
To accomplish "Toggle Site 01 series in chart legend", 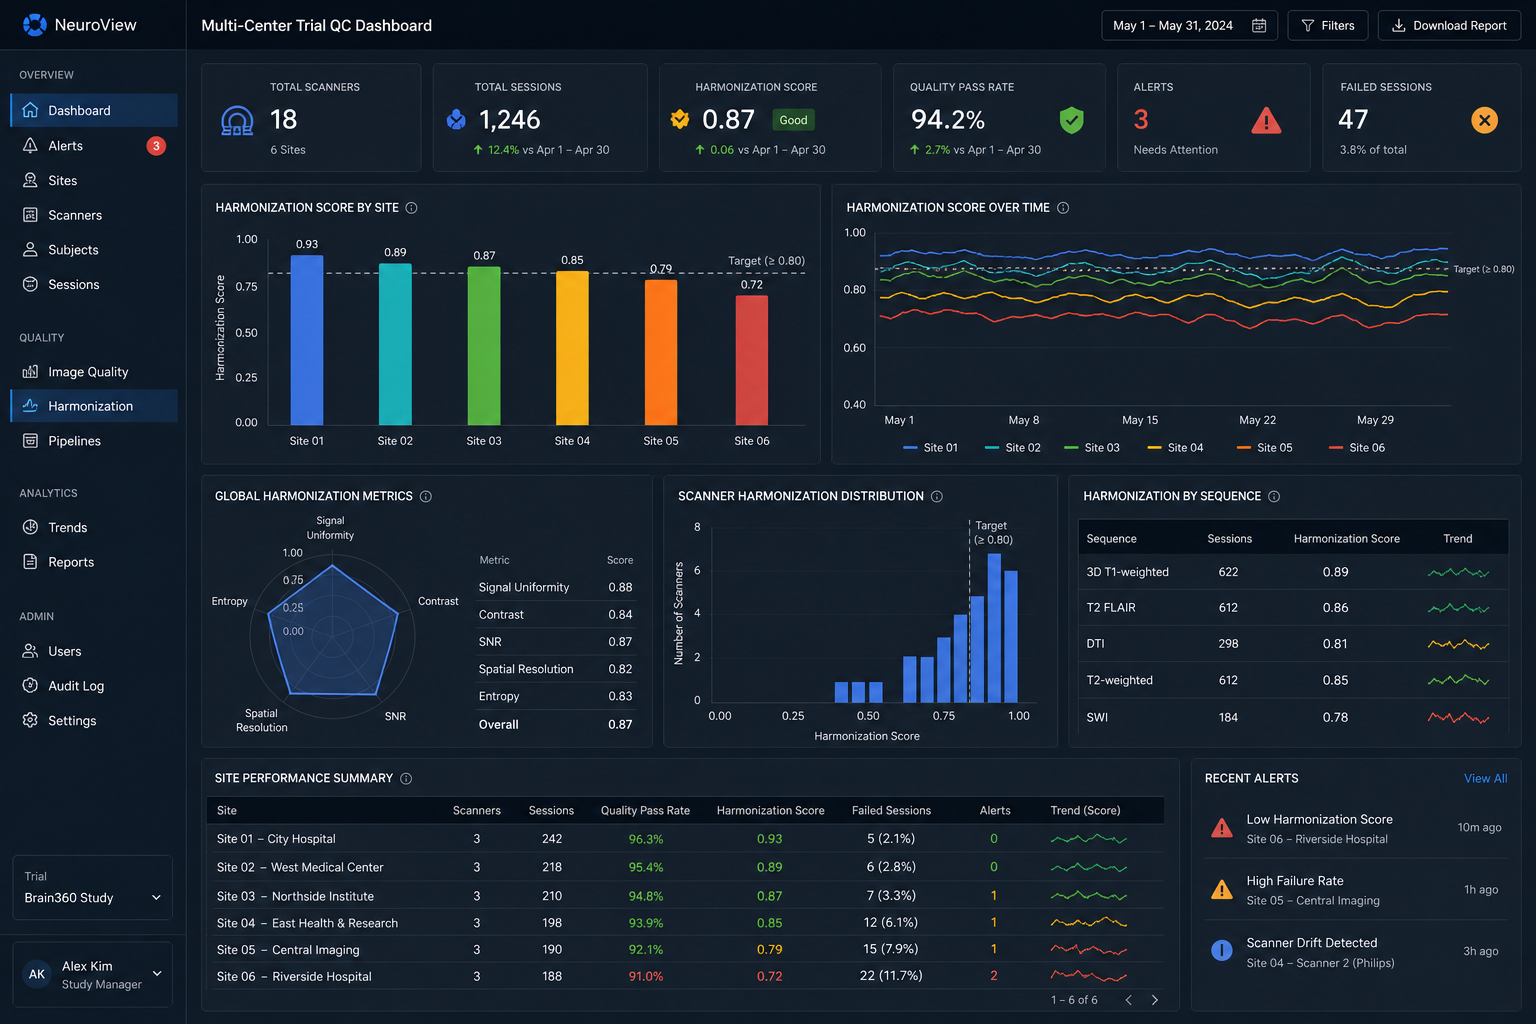I will coord(930,448).
